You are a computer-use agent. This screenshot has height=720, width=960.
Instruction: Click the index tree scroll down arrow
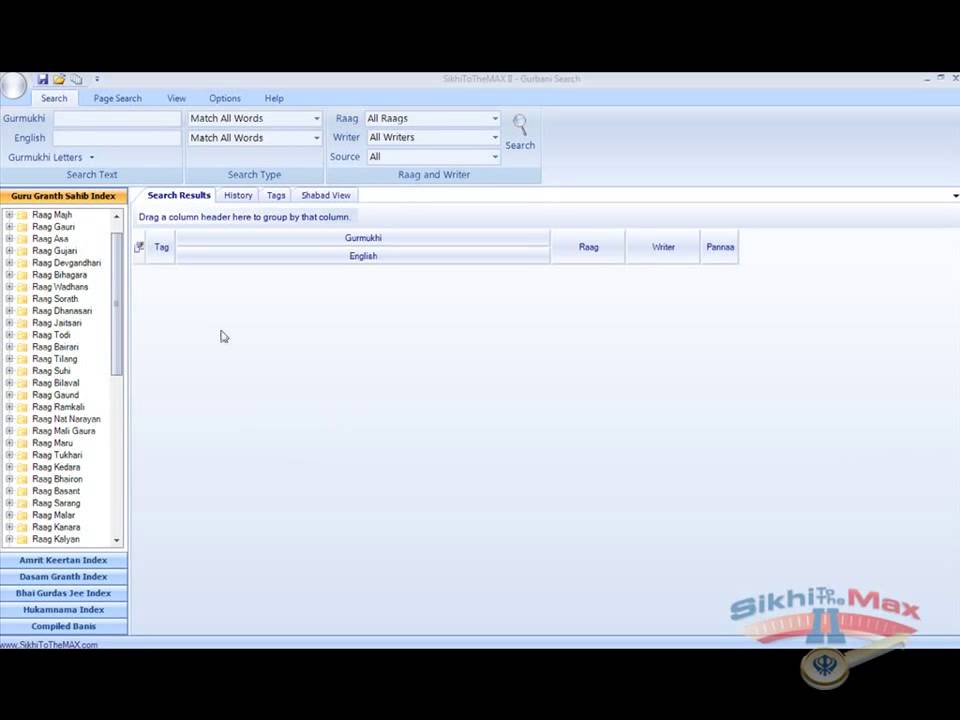point(116,540)
